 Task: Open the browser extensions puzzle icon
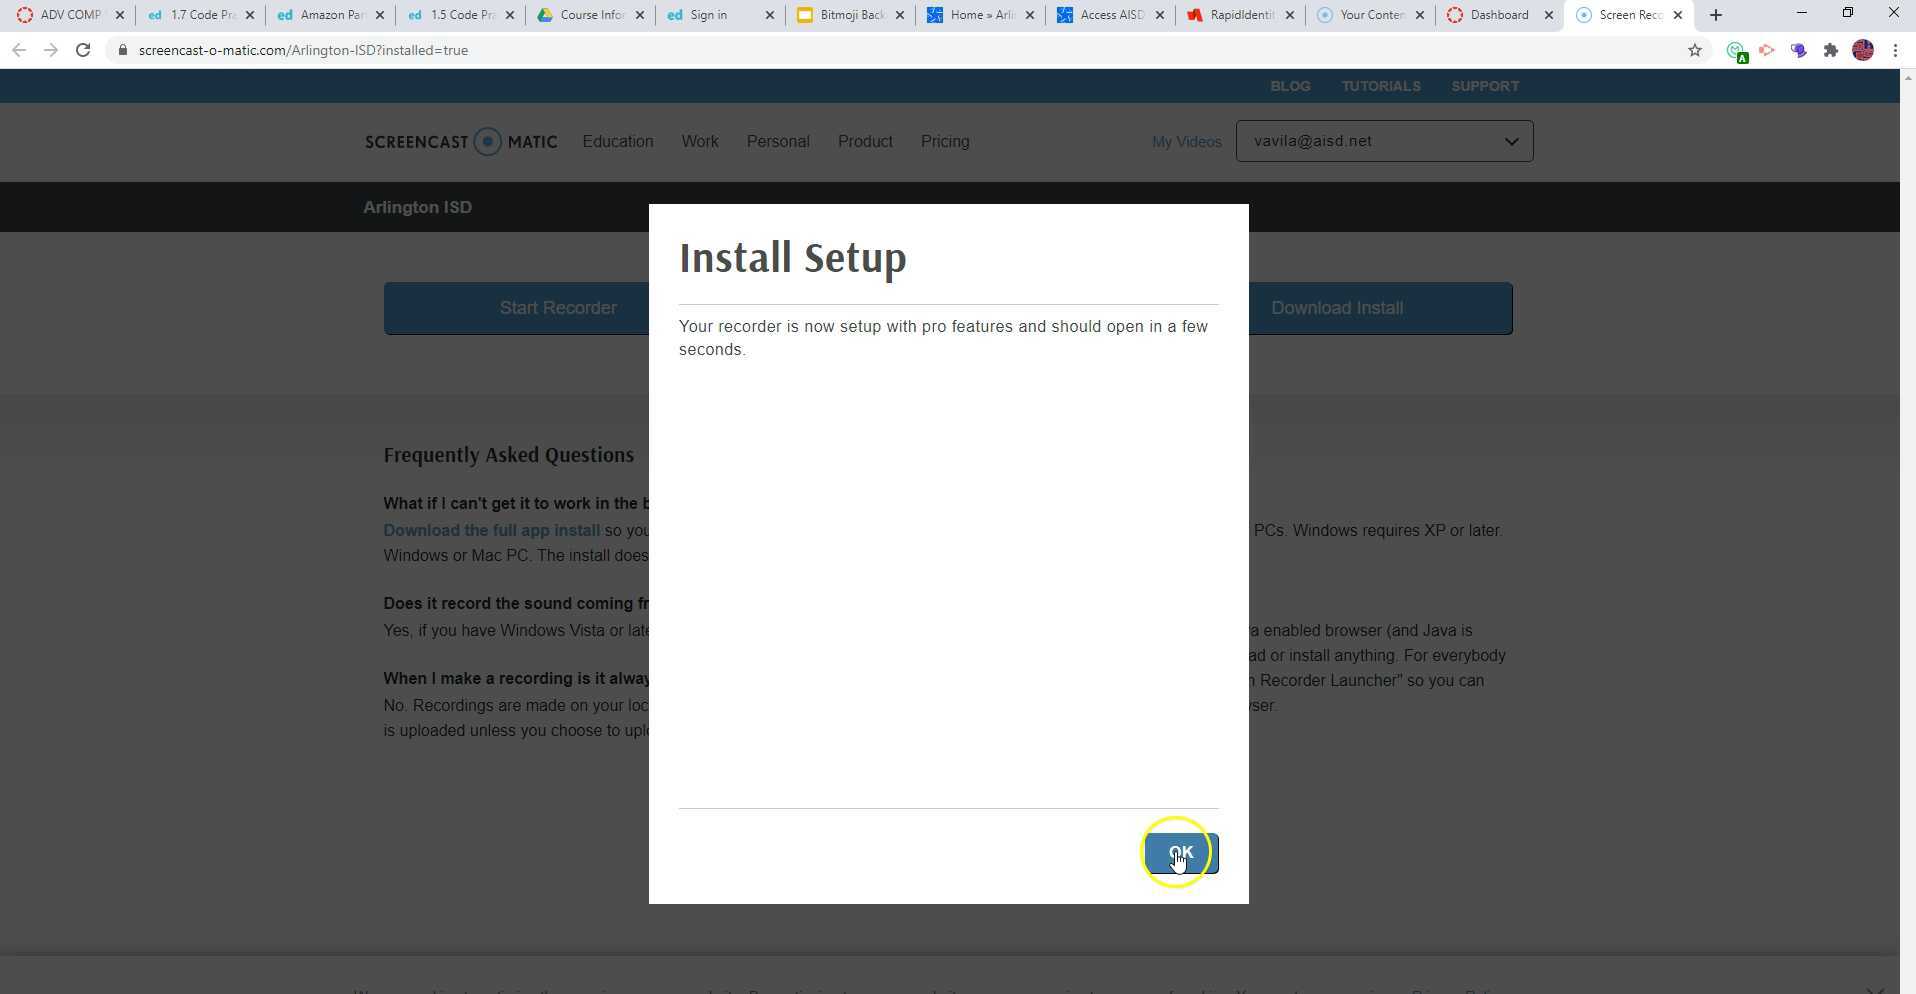pos(1833,50)
